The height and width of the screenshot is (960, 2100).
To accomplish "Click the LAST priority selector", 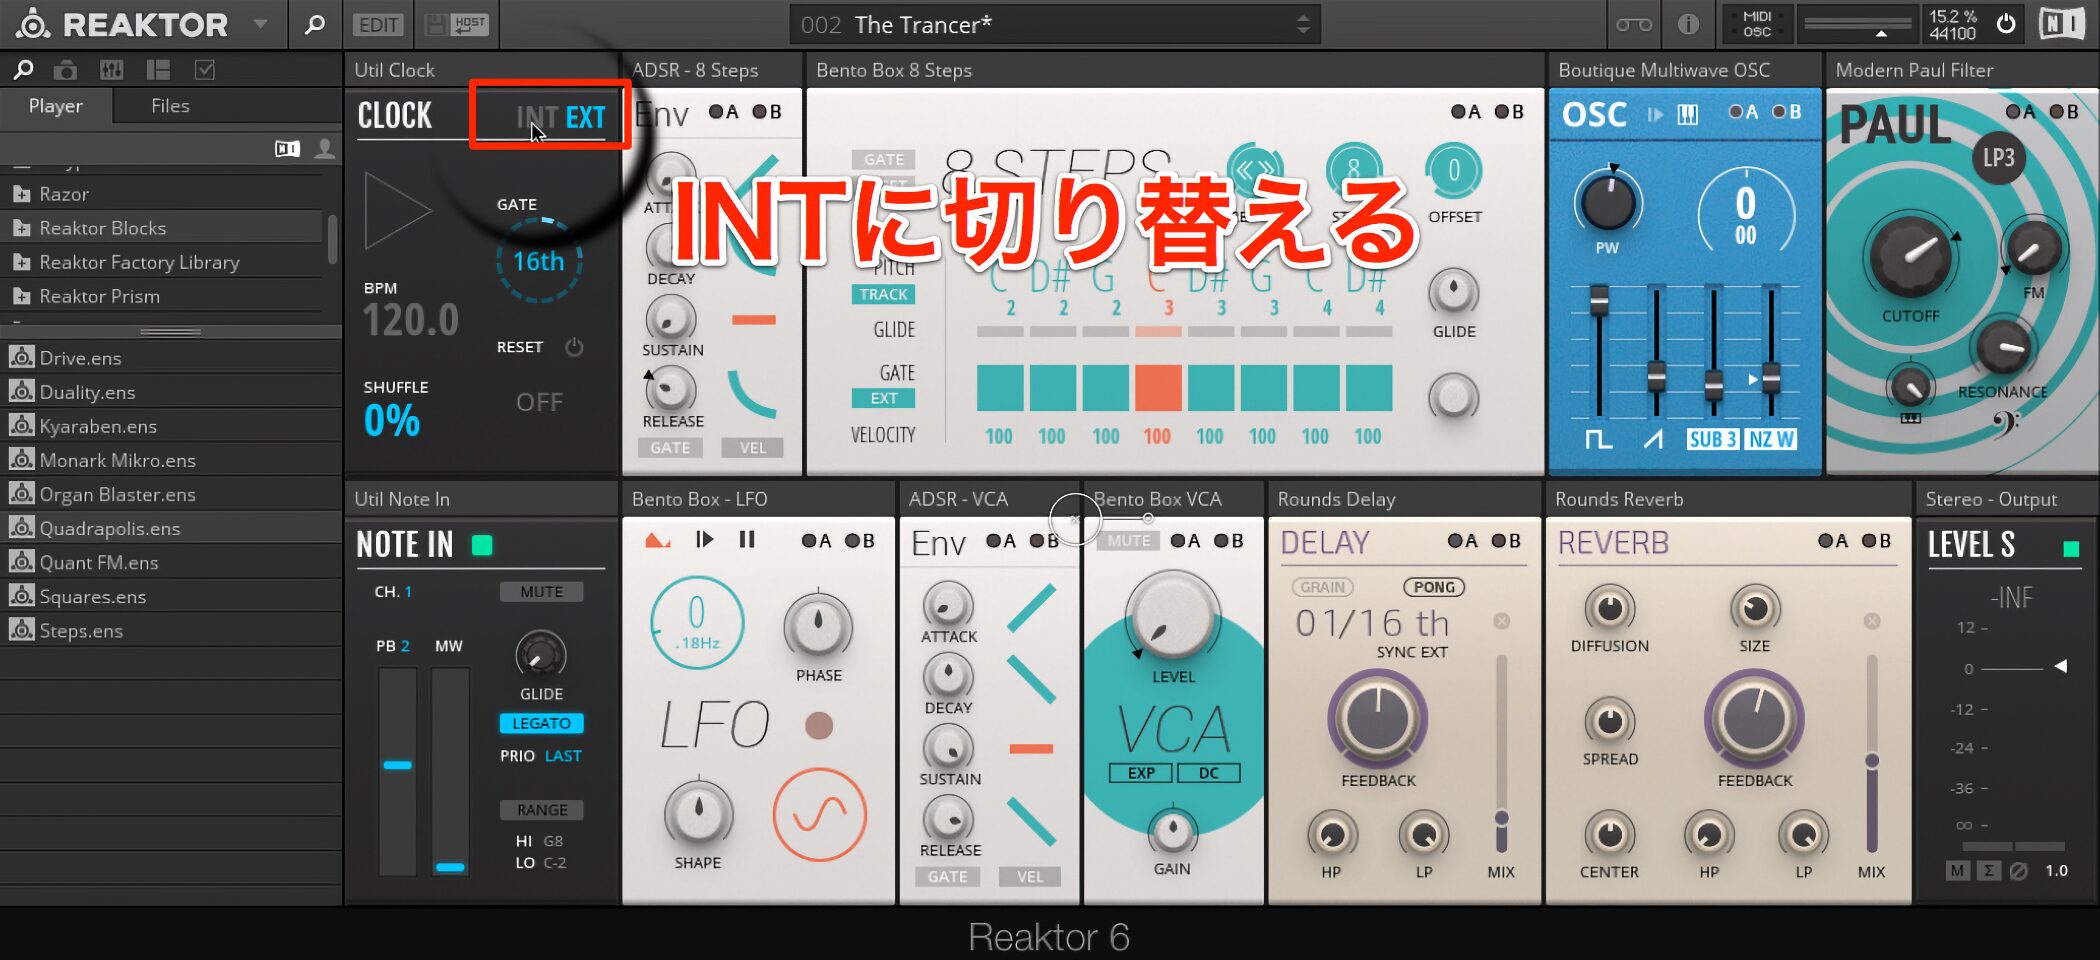I will 563,756.
